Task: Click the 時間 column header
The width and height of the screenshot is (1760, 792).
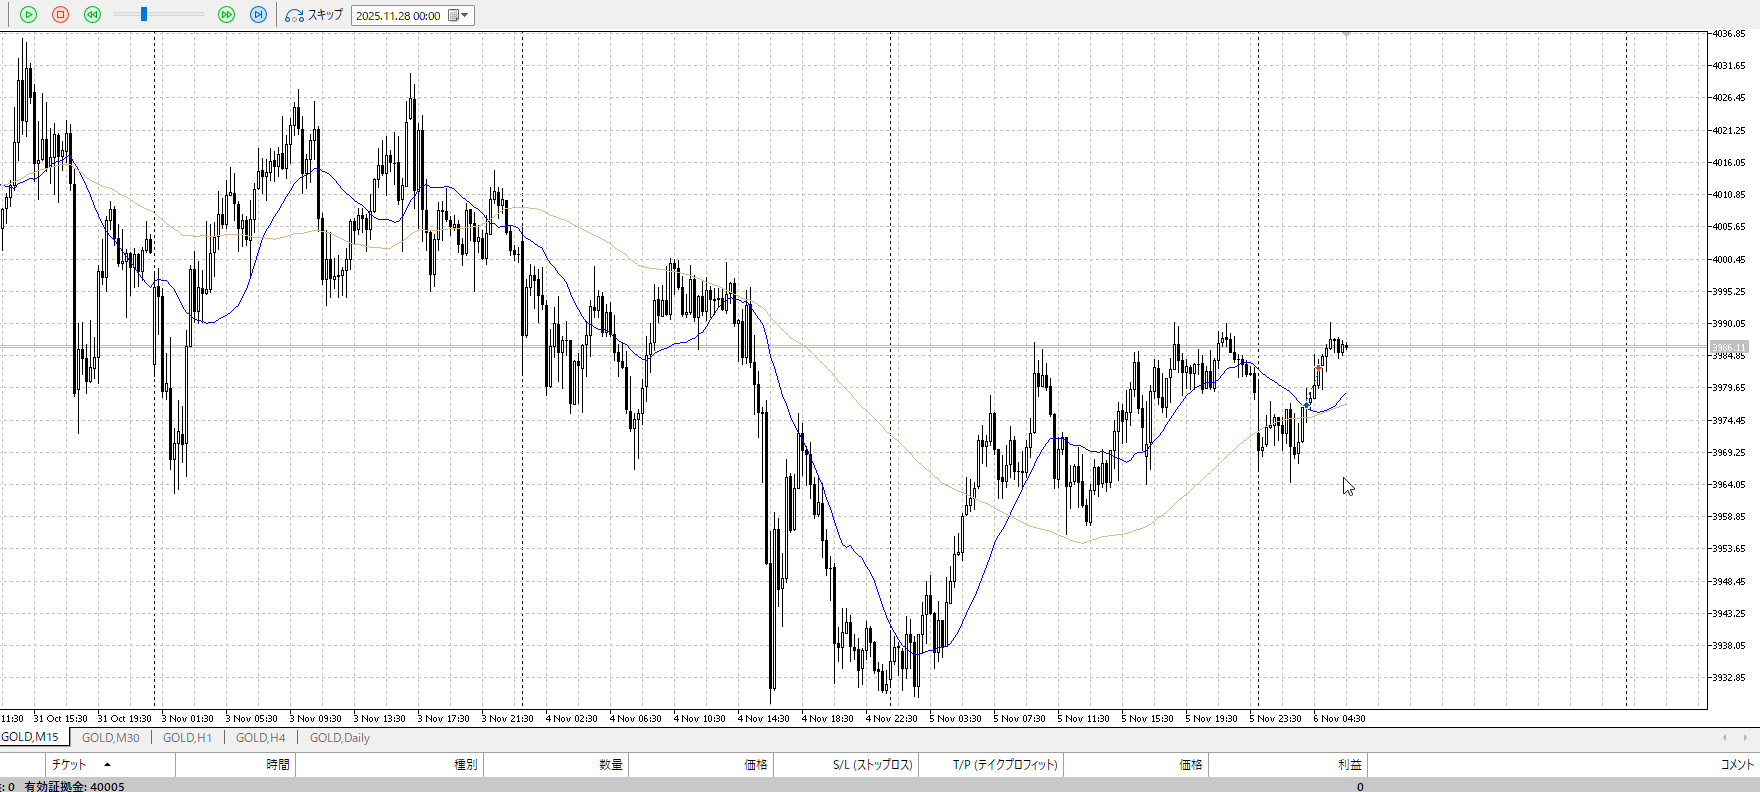Action: [277, 765]
